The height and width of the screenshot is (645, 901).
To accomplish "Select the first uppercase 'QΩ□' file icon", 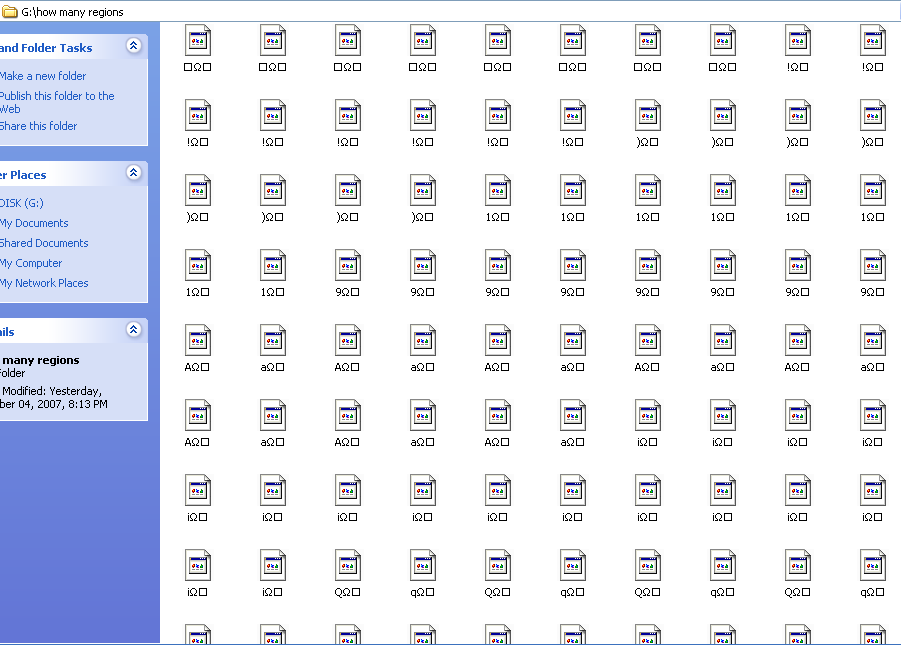I will pyautogui.click(x=347, y=566).
